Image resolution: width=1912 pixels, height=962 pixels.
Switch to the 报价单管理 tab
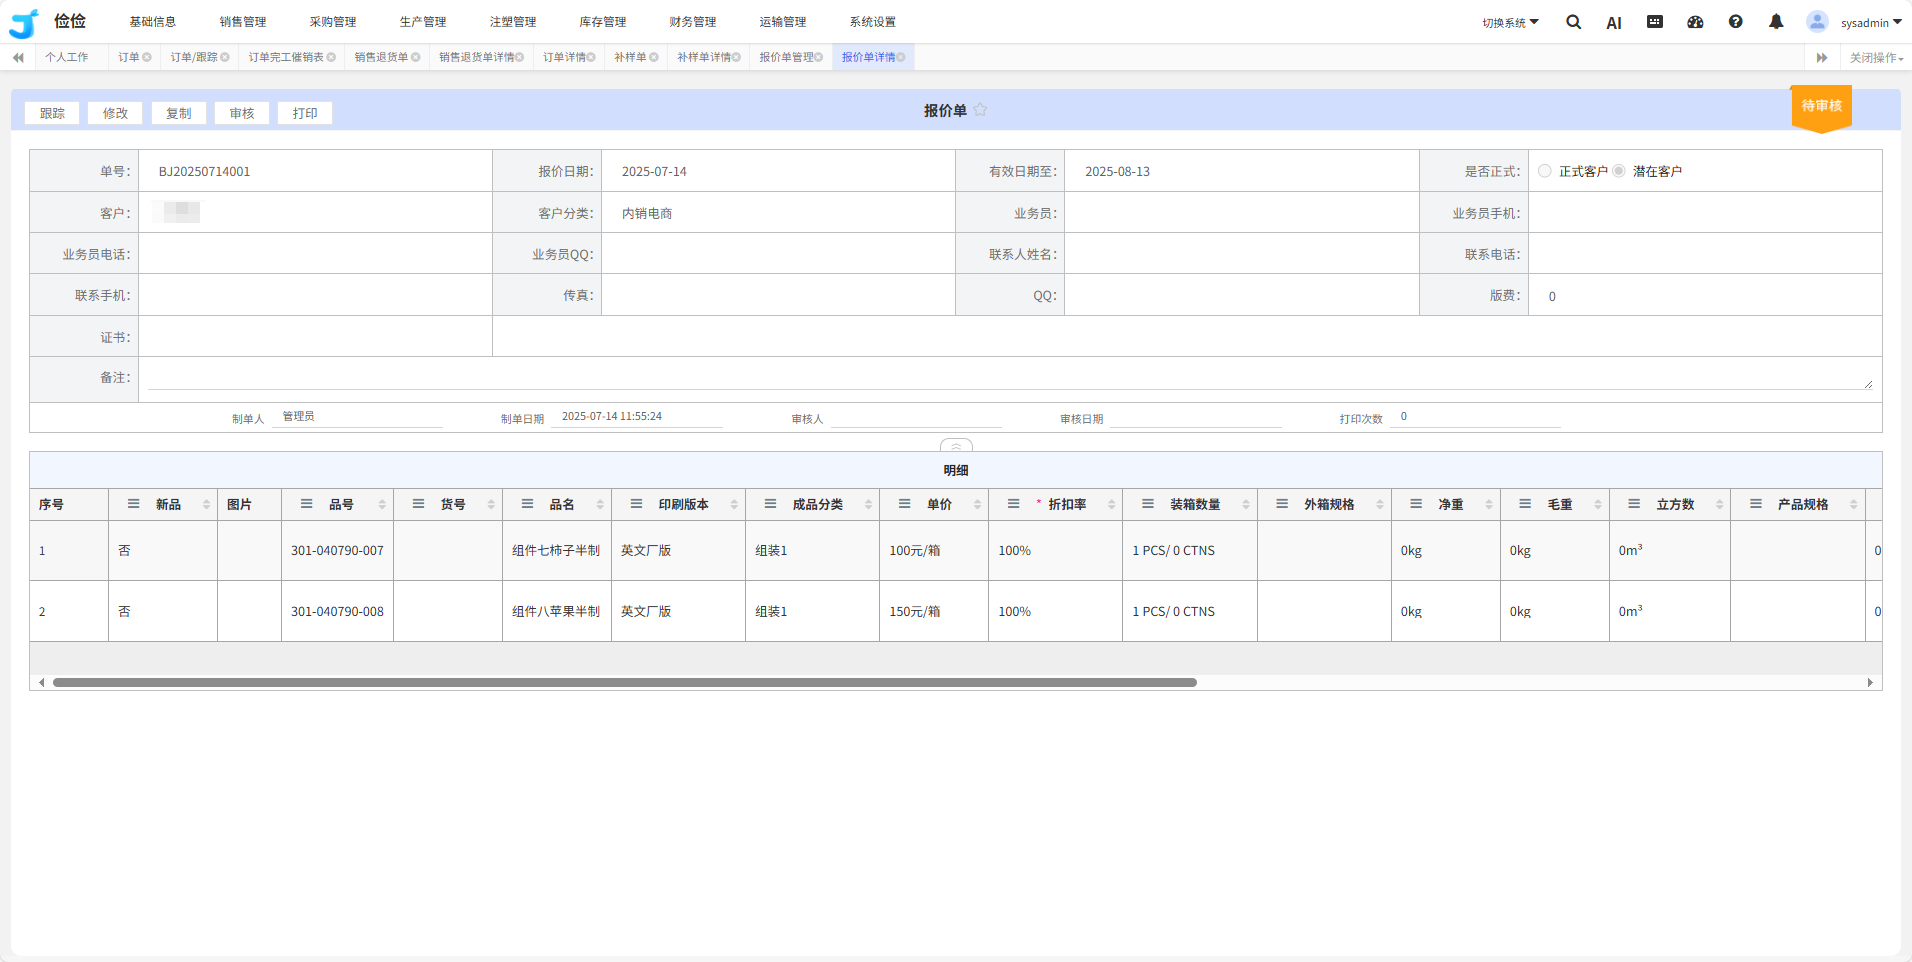tap(786, 58)
